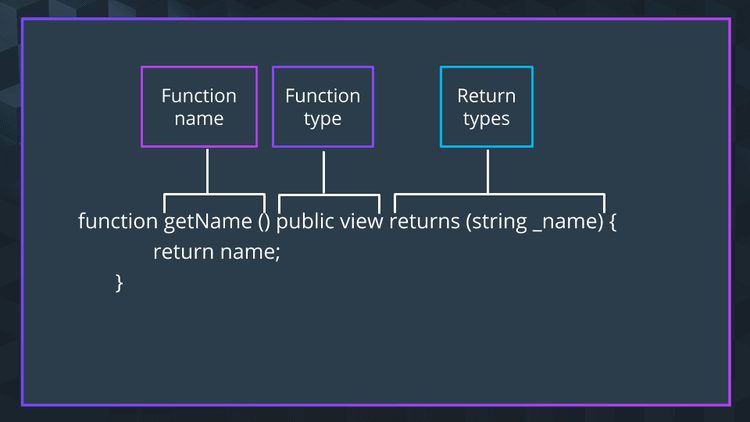
Task: Click the blue Return types box
Action: [486, 107]
